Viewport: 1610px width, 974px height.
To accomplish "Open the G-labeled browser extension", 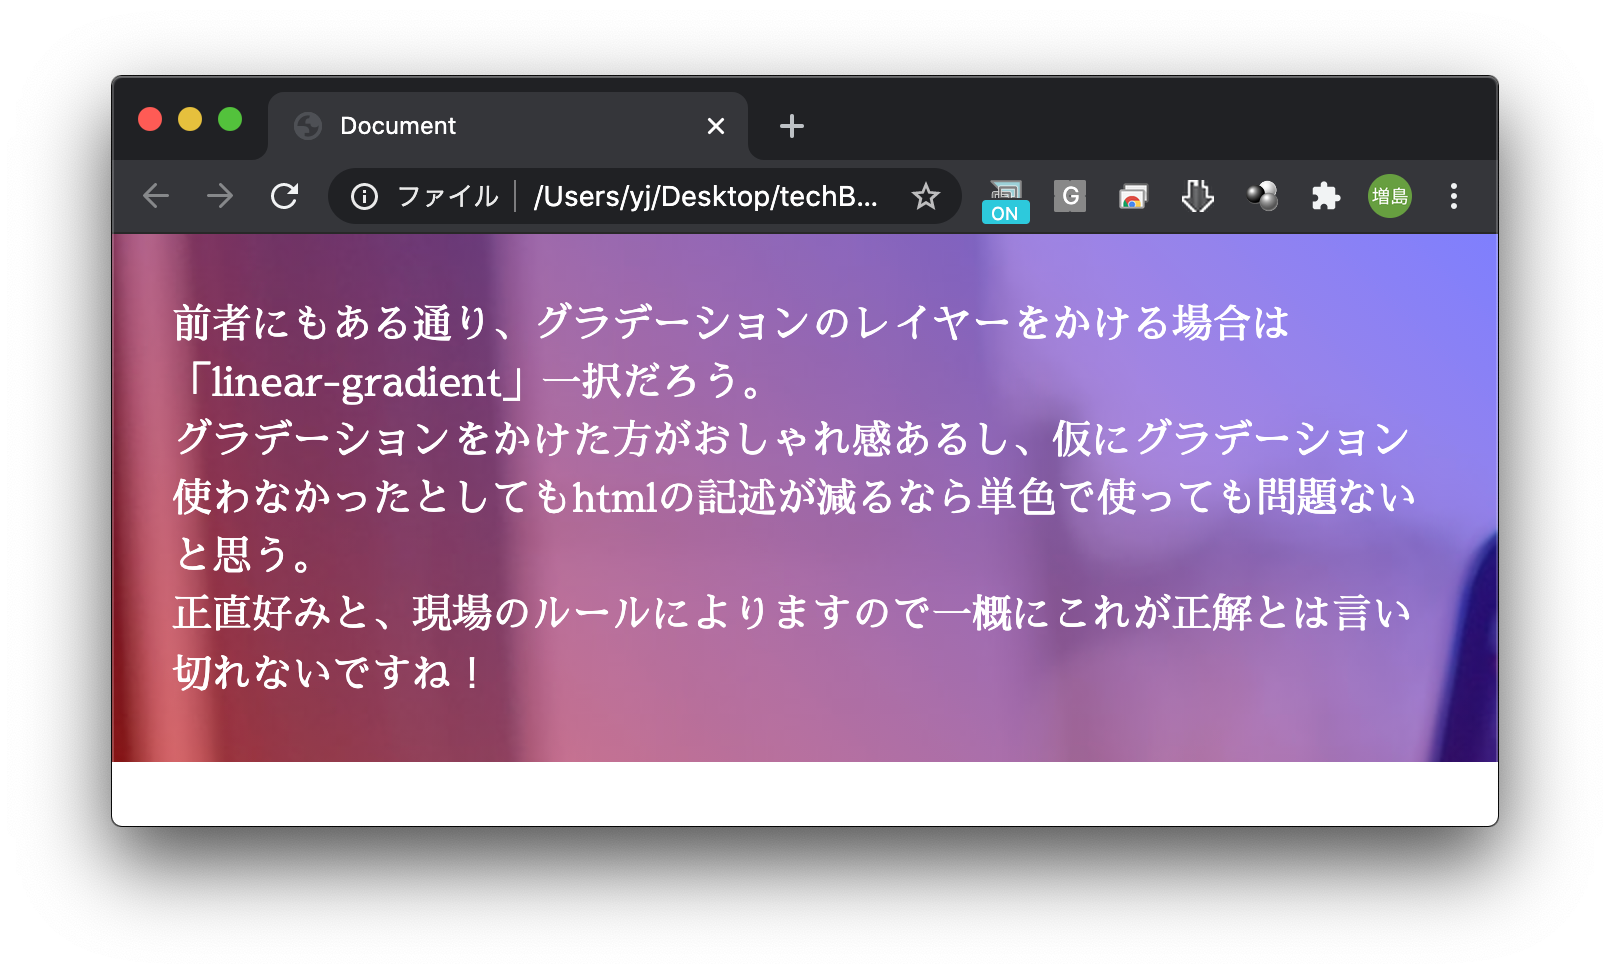I will 1069,196.
